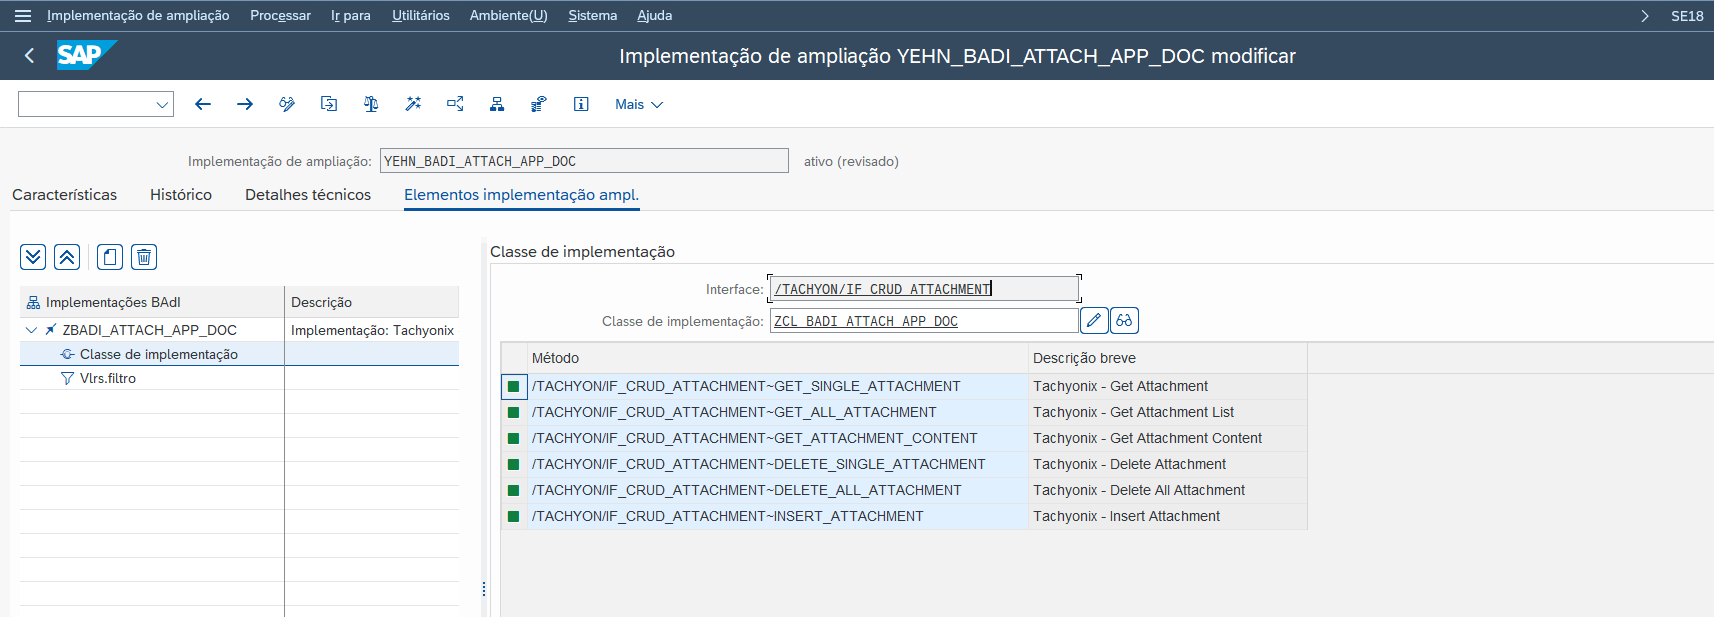Click the Implementação de ampliação name field
1714x617 pixels.
click(584, 161)
